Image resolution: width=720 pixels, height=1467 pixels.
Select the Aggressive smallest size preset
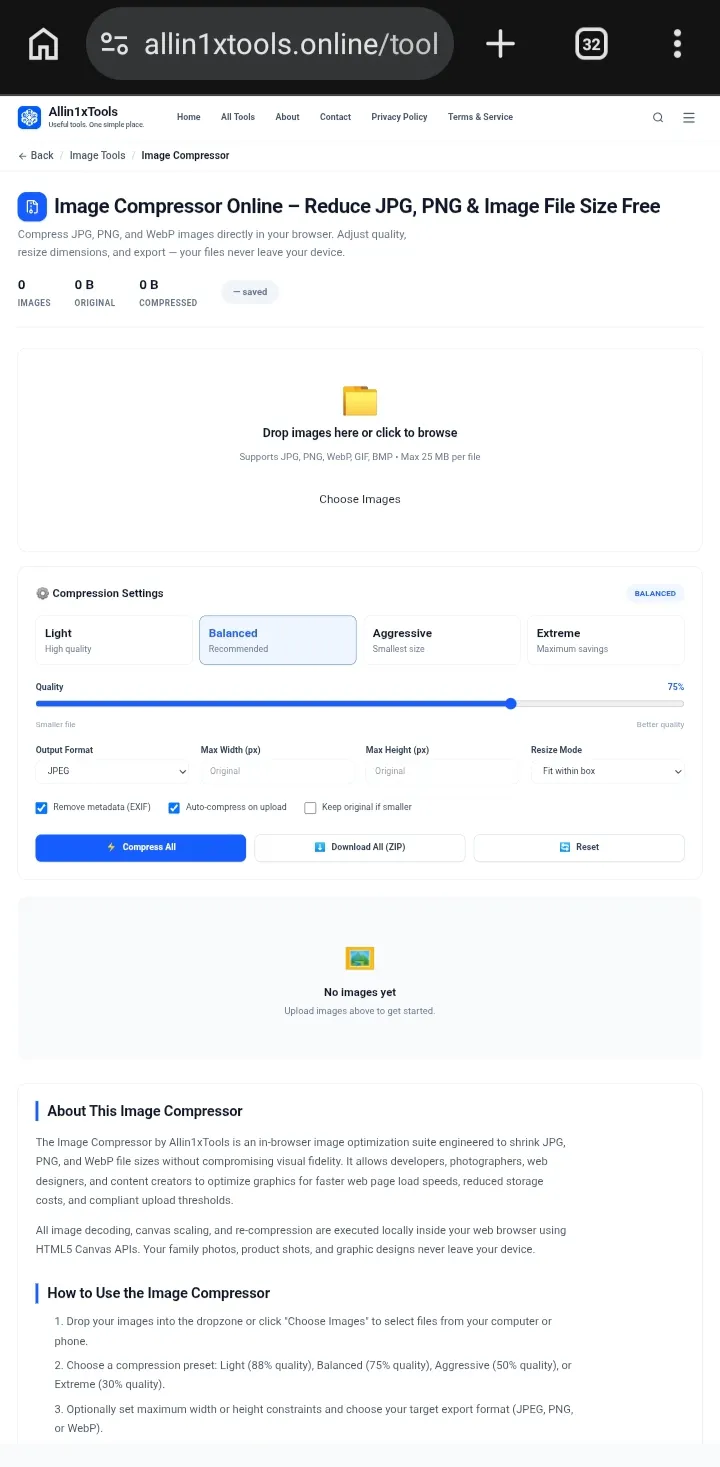point(442,640)
